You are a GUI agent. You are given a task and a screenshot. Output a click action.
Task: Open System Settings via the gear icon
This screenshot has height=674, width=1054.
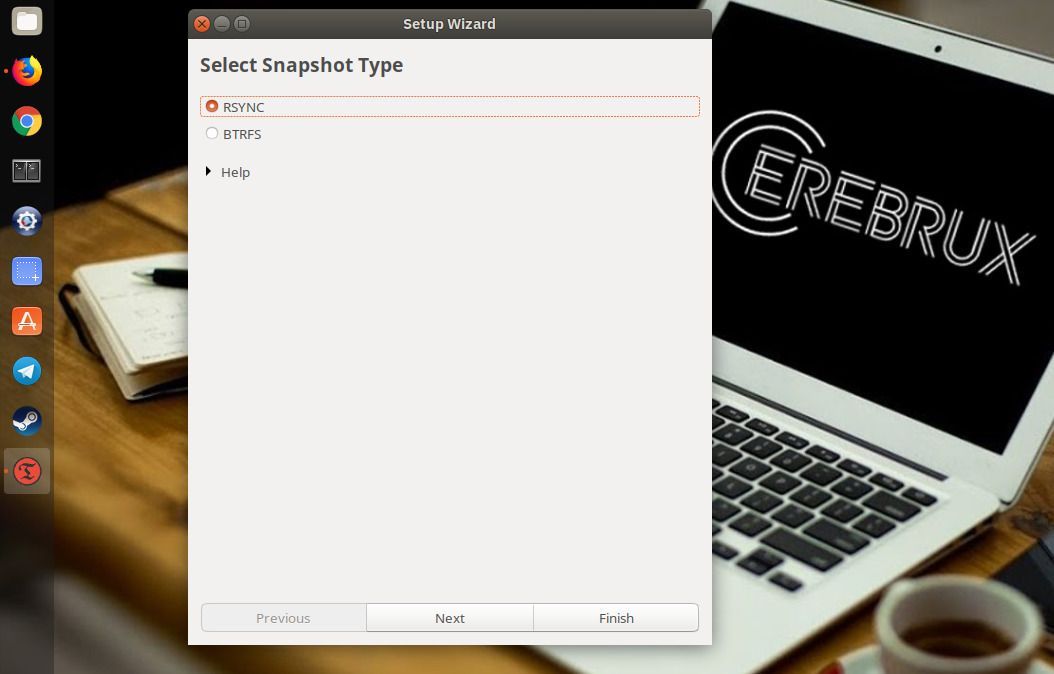[x=25, y=220]
